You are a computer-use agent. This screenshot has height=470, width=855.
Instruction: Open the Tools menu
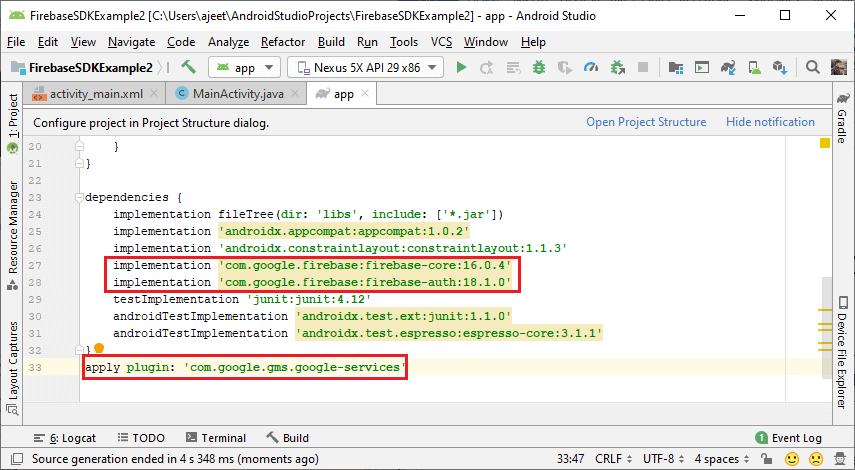[404, 42]
